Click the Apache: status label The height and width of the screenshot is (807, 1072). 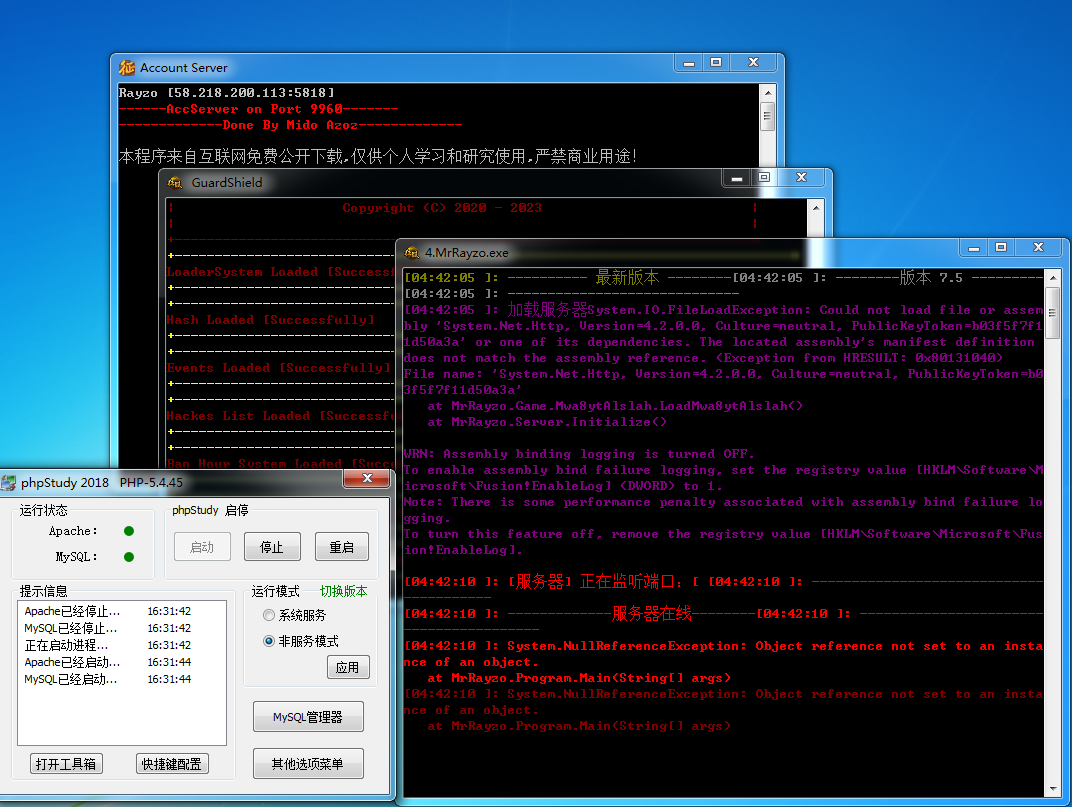73,531
